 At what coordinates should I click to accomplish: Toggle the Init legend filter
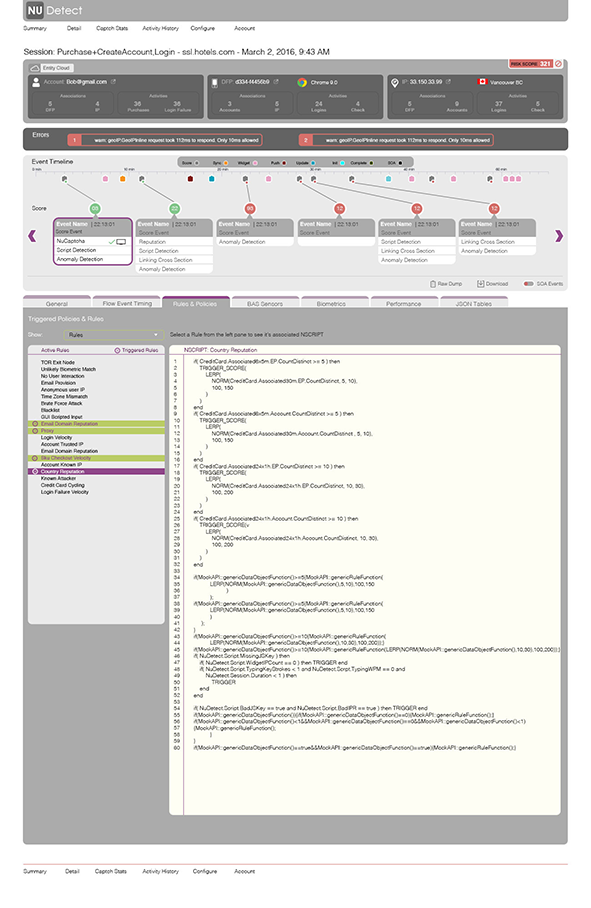[x=338, y=163]
